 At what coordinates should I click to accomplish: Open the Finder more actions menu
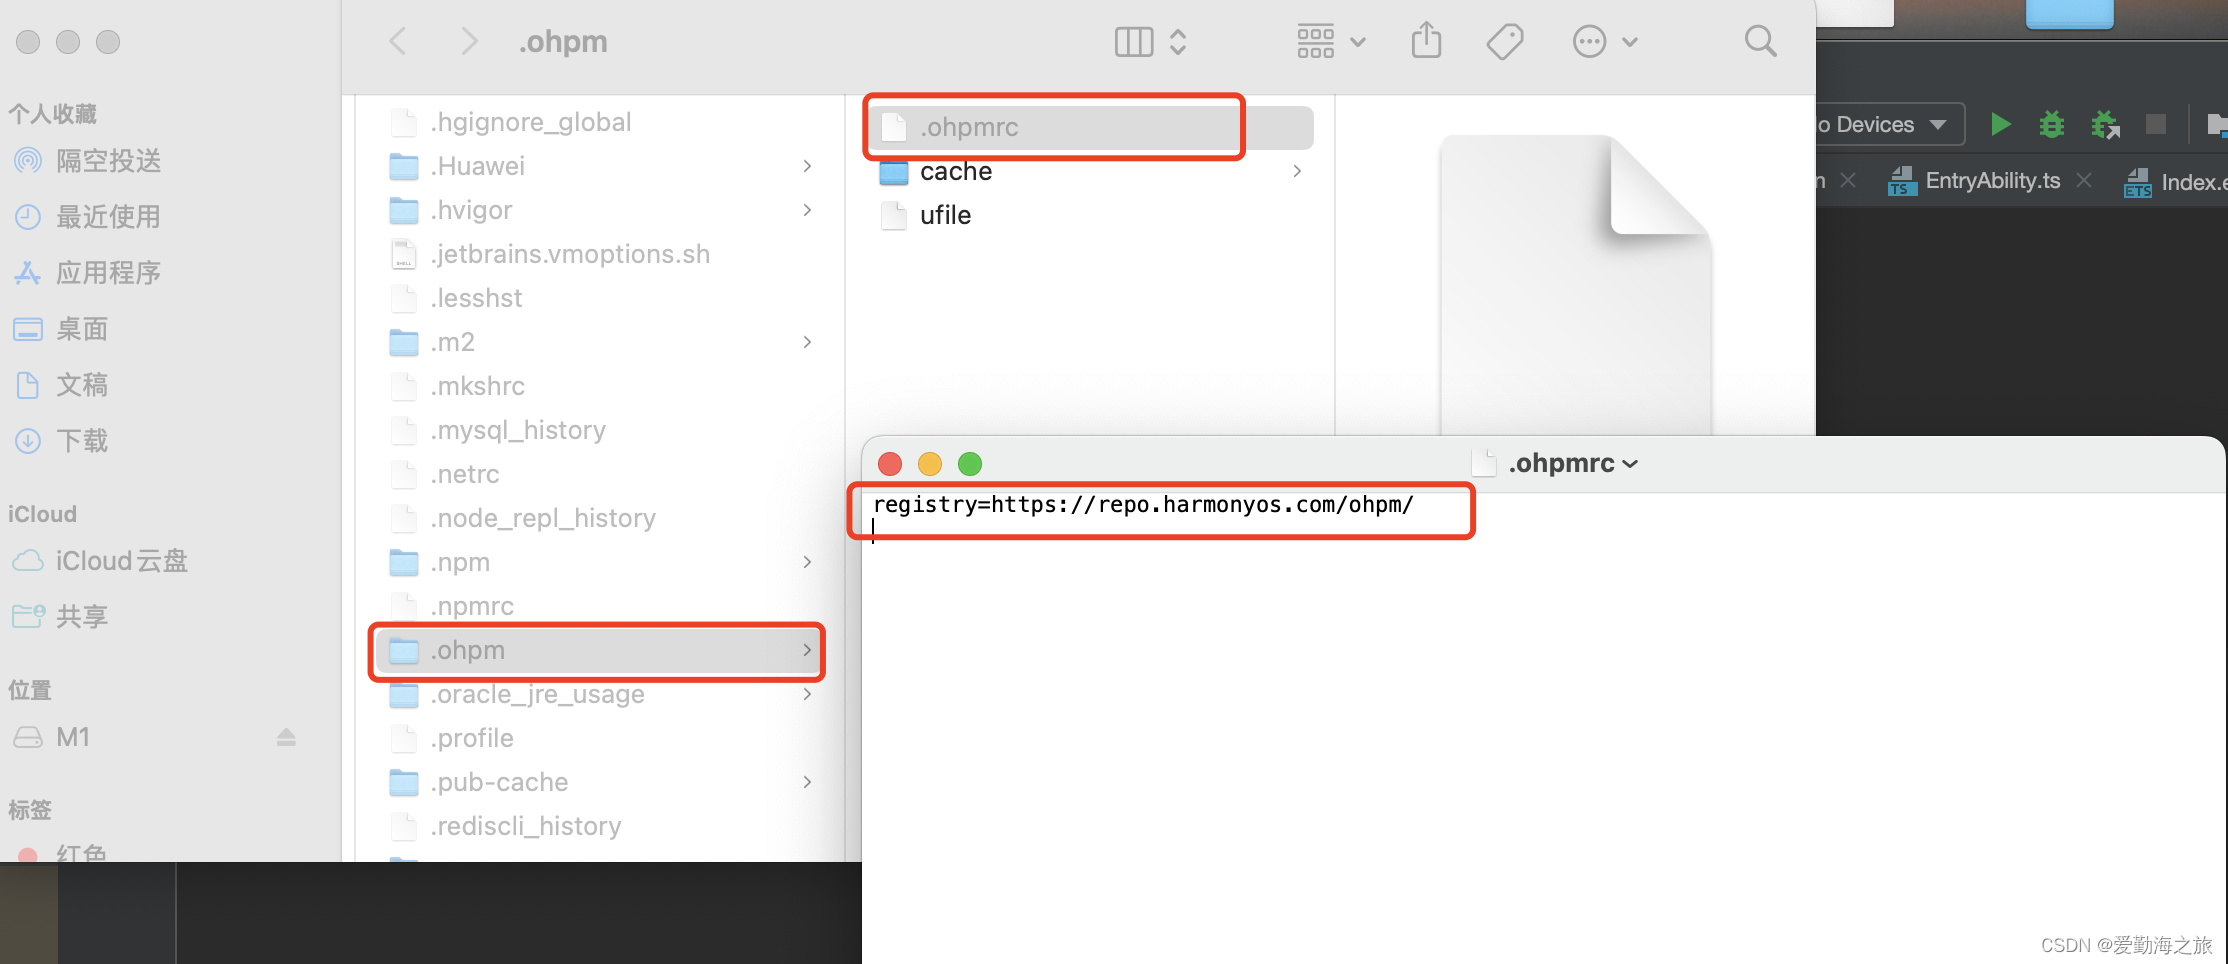click(x=1605, y=42)
